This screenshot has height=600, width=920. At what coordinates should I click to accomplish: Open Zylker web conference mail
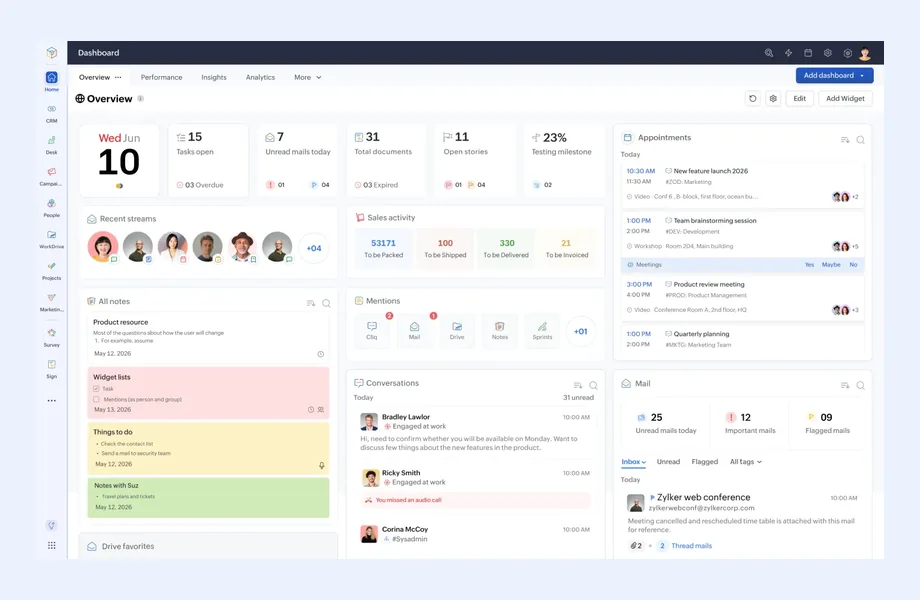click(742, 521)
